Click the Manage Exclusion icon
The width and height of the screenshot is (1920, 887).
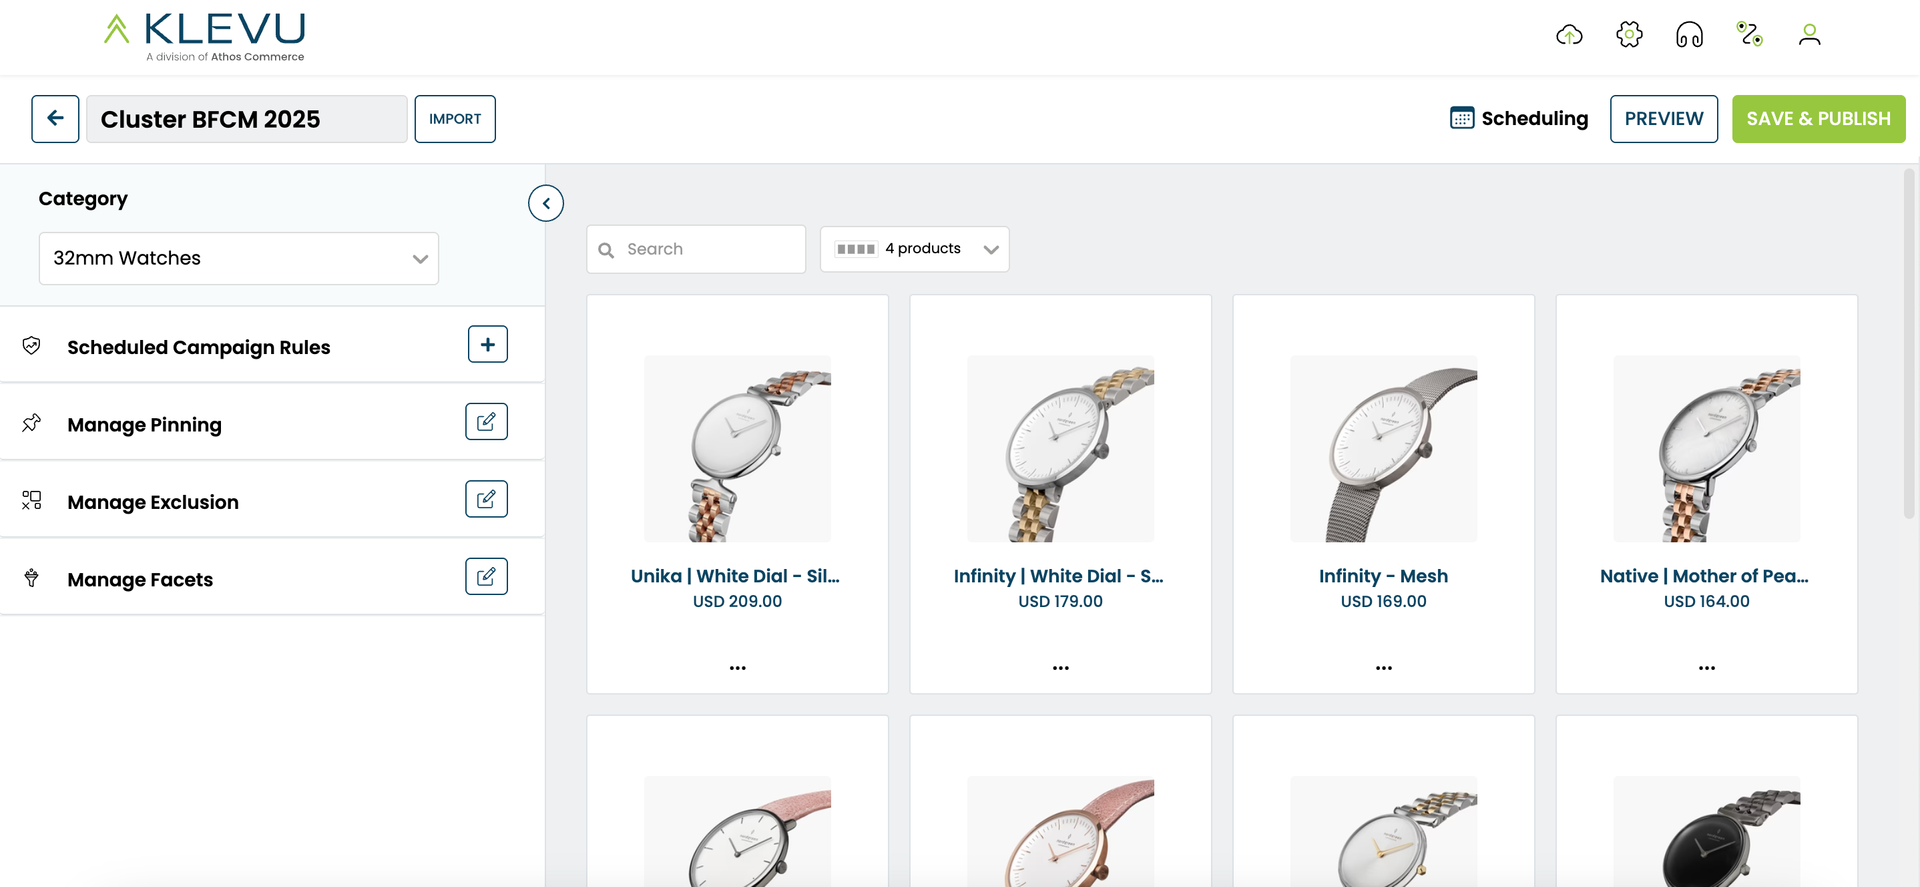coord(32,500)
